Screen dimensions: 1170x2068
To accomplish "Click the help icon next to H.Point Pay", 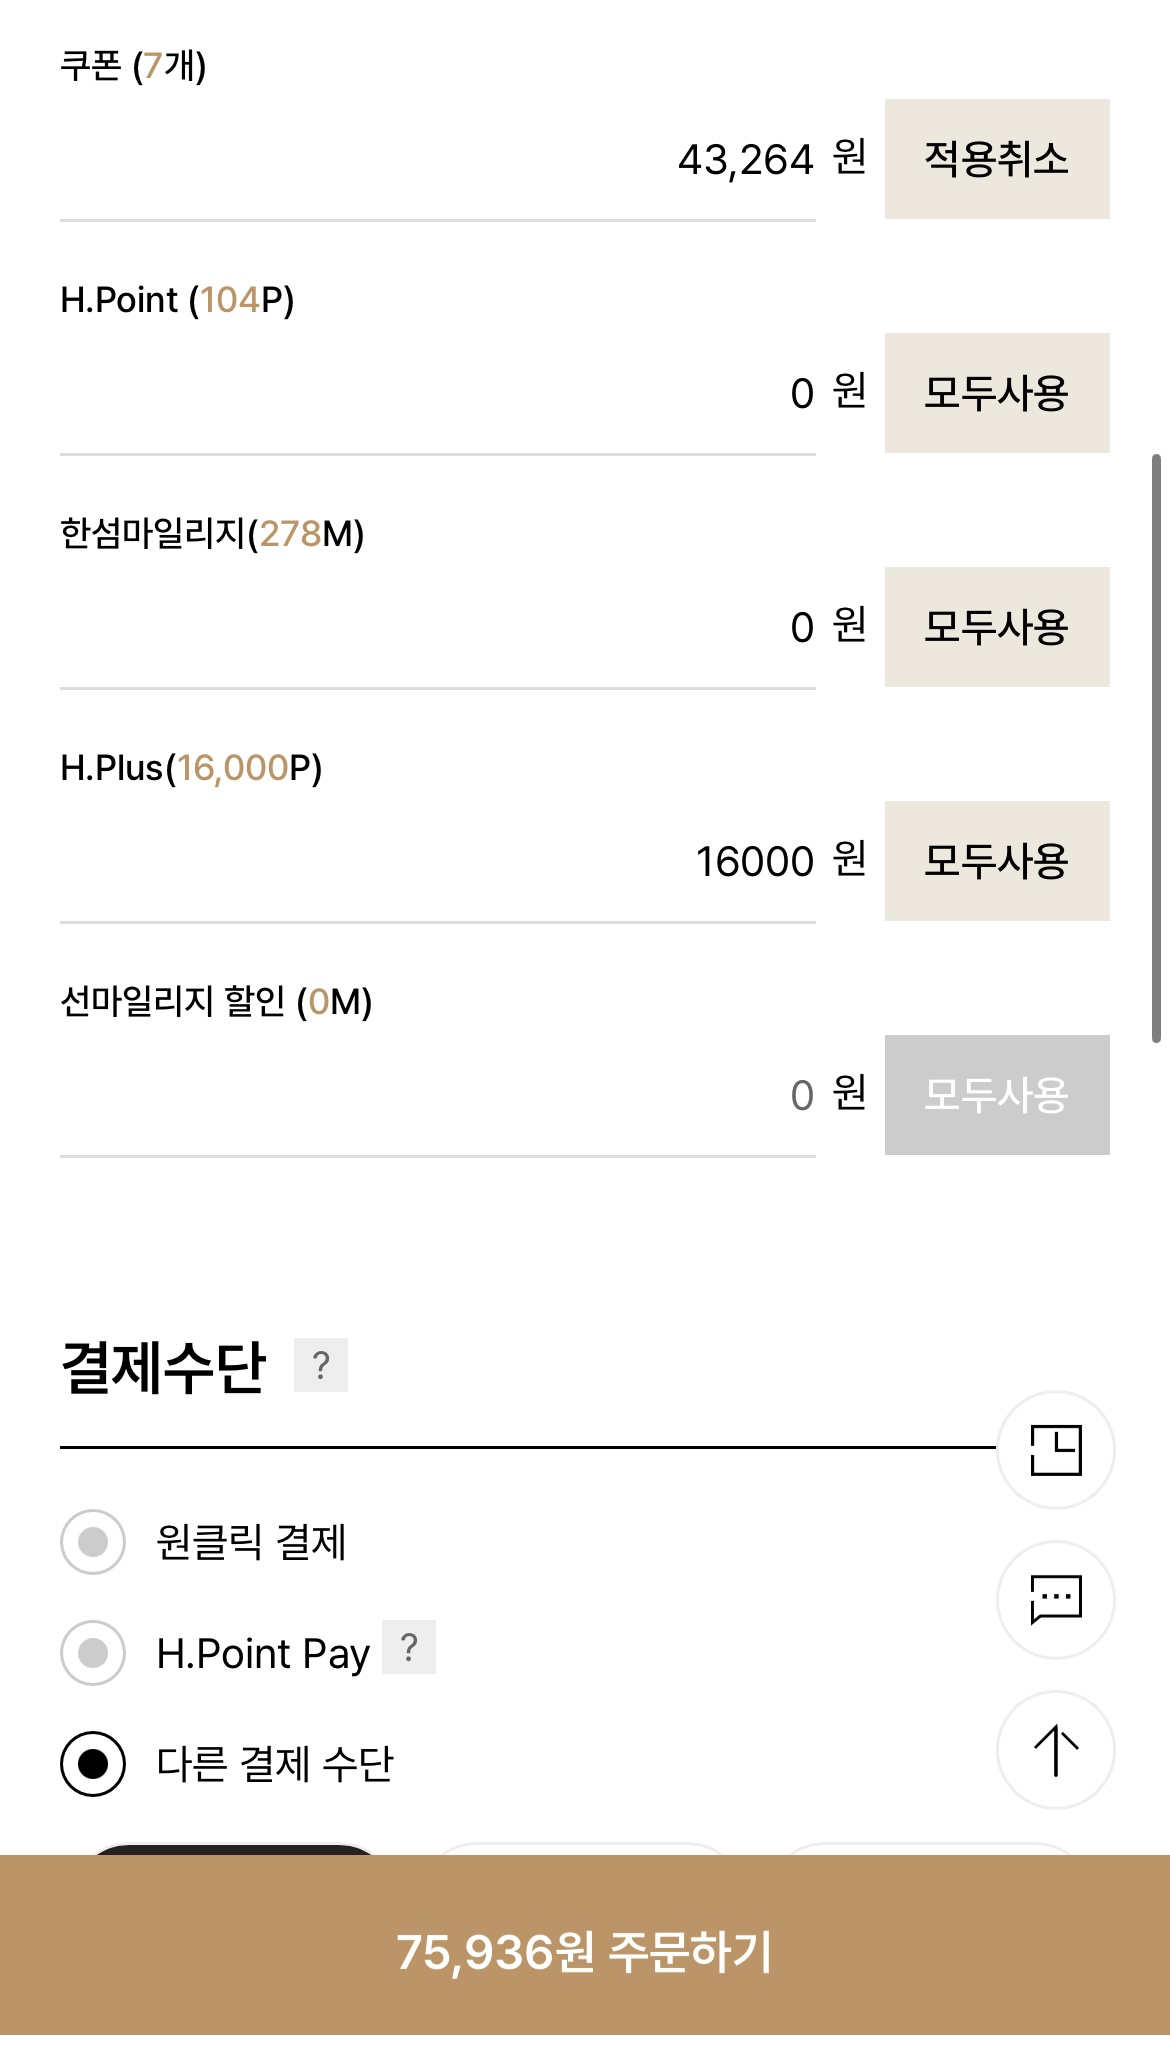I will pos(409,1647).
